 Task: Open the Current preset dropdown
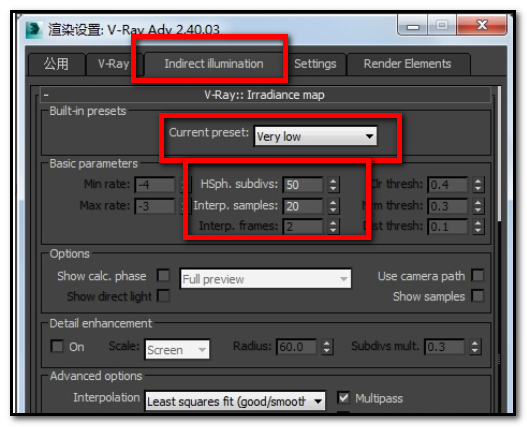coord(316,136)
